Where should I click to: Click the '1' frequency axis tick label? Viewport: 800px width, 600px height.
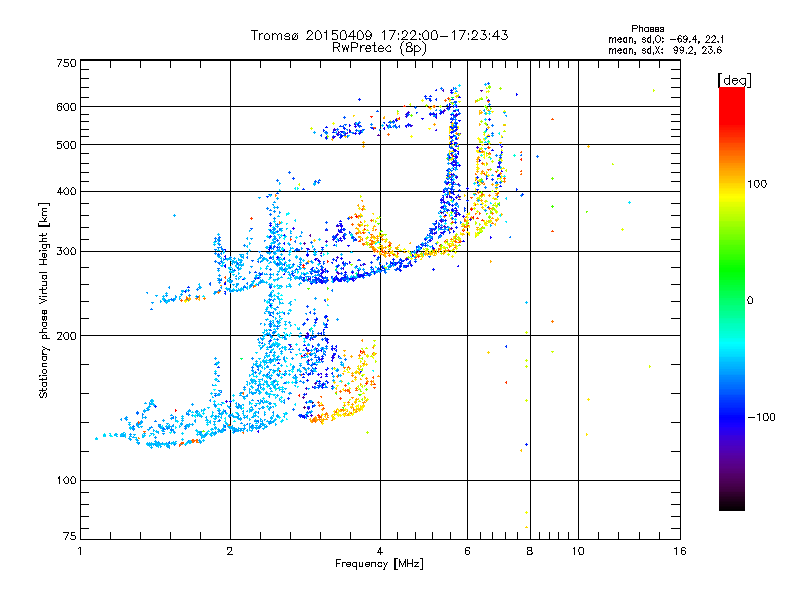tap(80, 551)
